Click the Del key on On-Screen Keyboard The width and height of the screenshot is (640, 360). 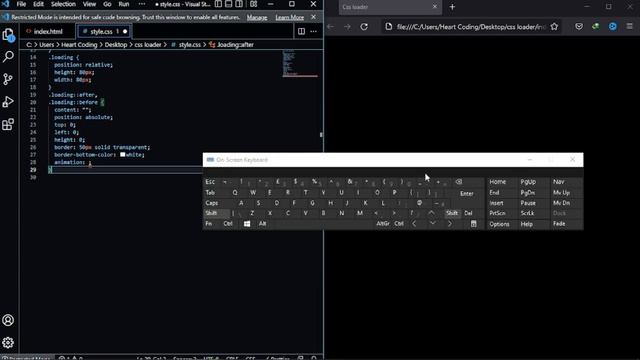(468, 213)
